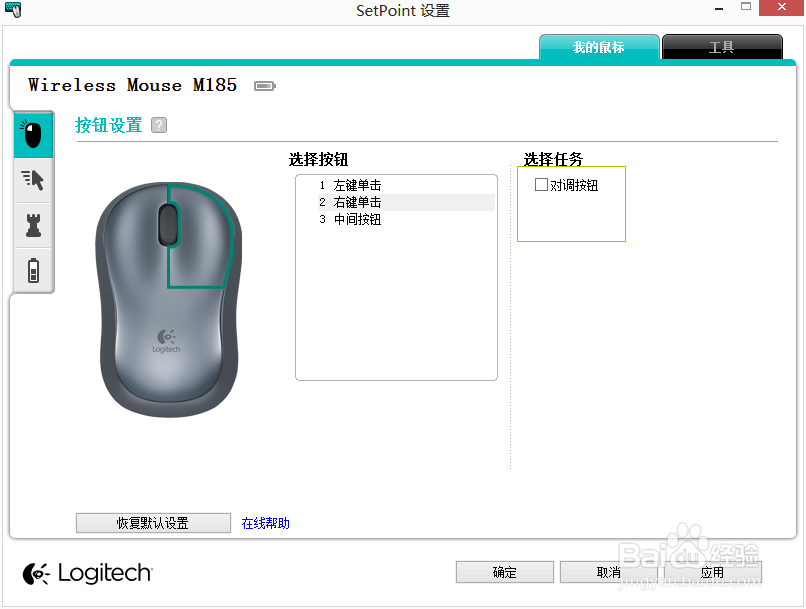Open the button settings sidebar icon
The width and height of the screenshot is (806, 609).
33,136
